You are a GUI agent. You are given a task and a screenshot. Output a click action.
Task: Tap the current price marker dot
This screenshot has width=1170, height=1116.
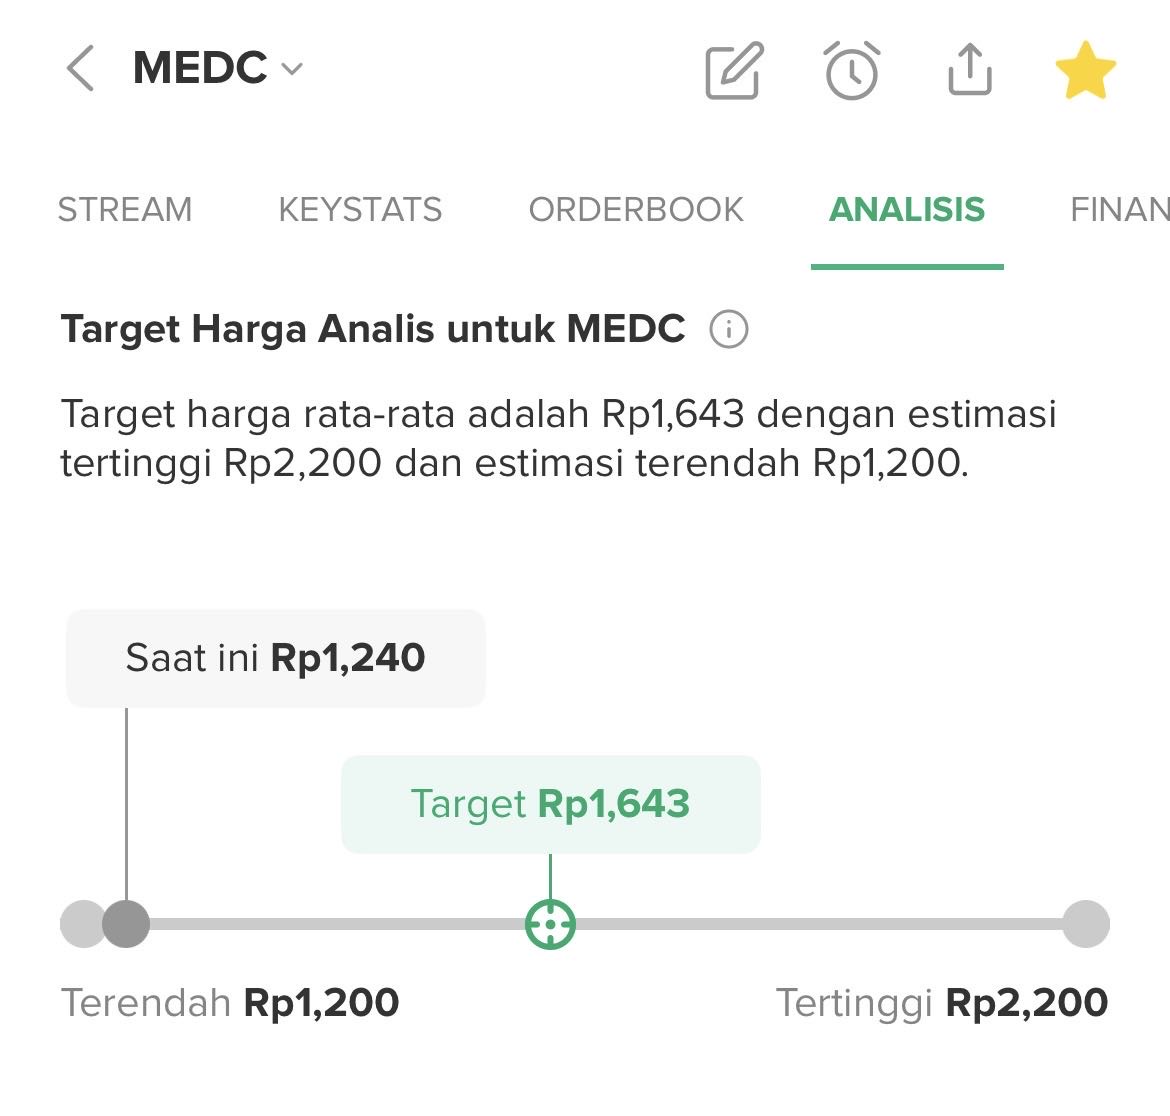tap(126, 924)
